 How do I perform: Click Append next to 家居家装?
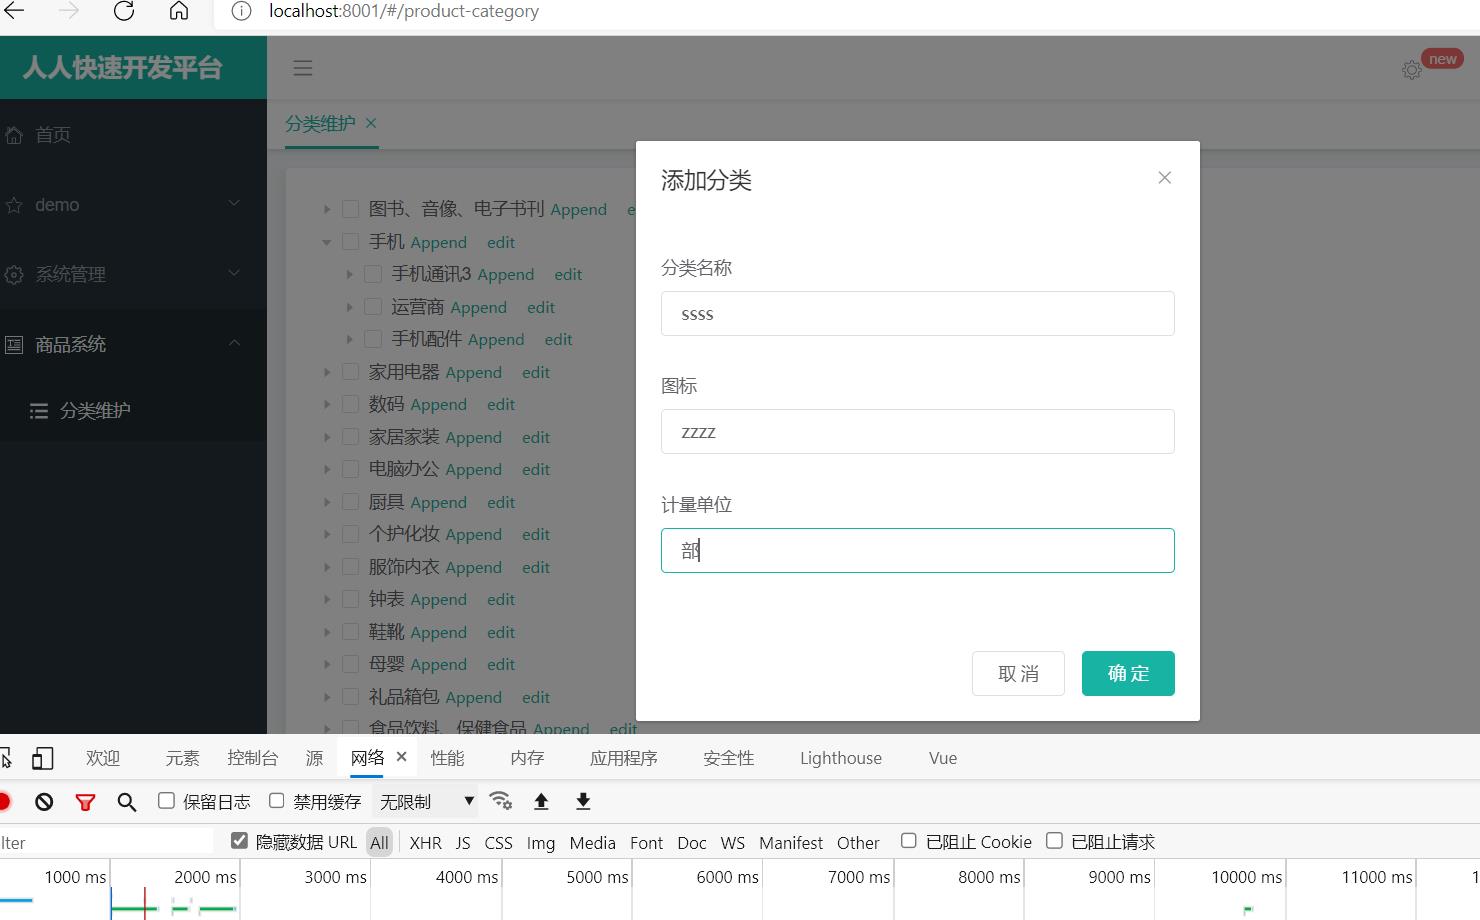click(473, 437)
